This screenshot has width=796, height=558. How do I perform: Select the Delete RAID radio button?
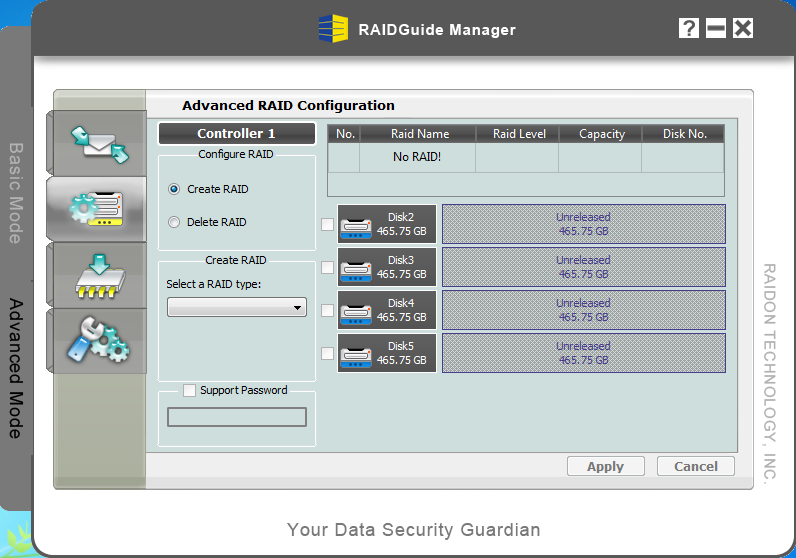coord(175,222)
